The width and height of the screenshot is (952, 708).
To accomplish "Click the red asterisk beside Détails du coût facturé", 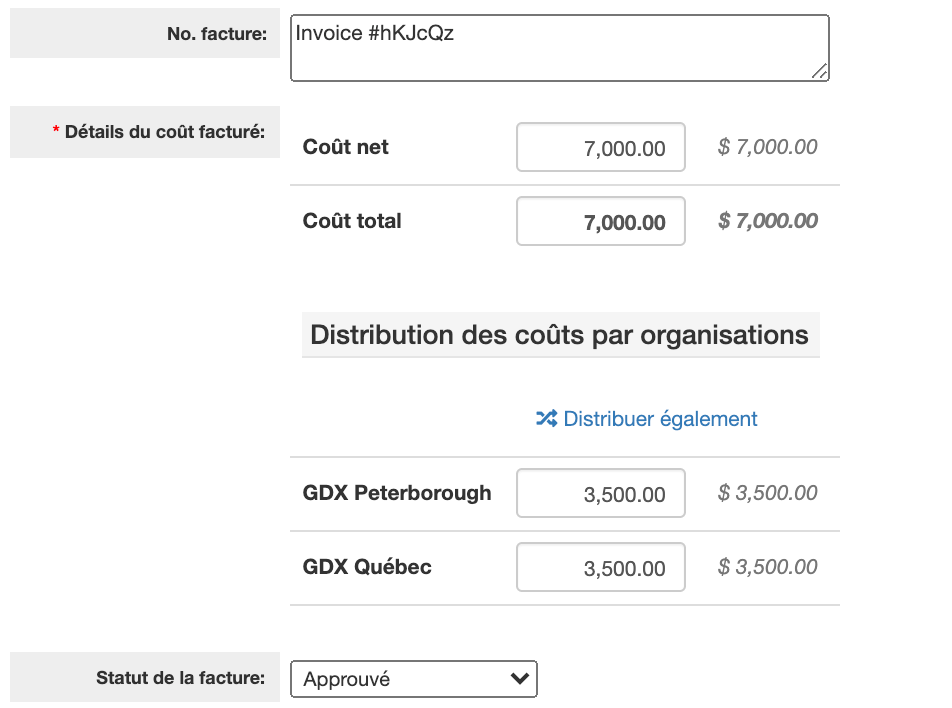I will 57,128.
